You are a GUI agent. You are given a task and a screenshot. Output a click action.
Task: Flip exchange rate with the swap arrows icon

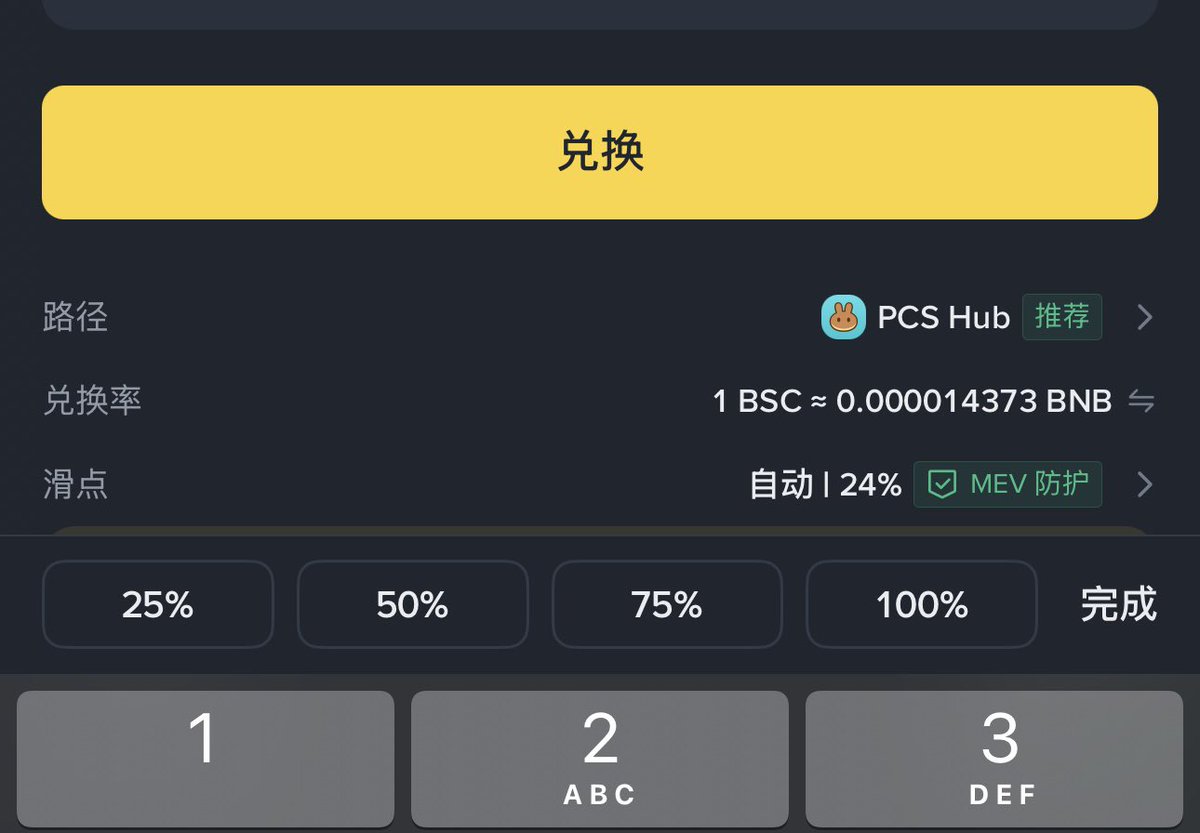[1141, 402]
